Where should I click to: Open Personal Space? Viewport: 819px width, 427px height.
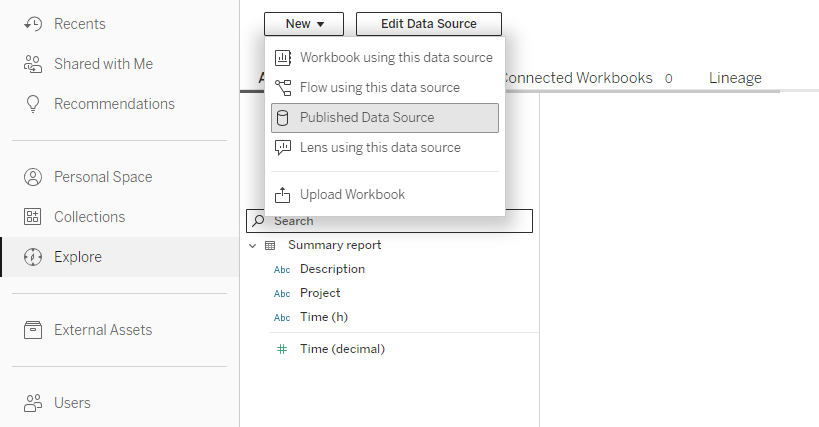102,177
